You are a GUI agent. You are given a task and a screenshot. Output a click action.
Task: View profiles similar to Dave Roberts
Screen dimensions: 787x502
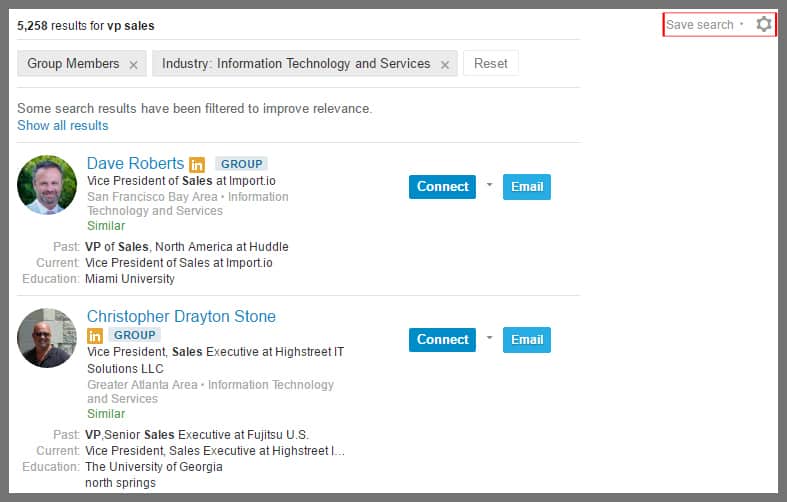106,225
